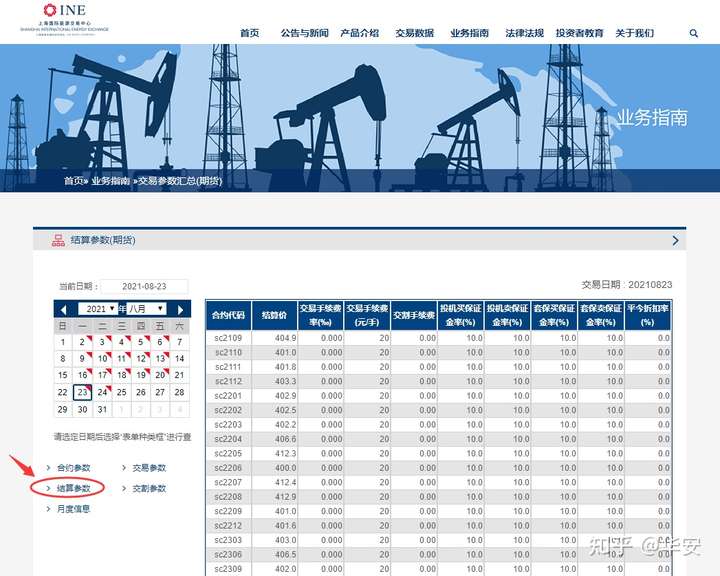
Task: Select the 月度信息 link
Action: click(x=73, y=509)
